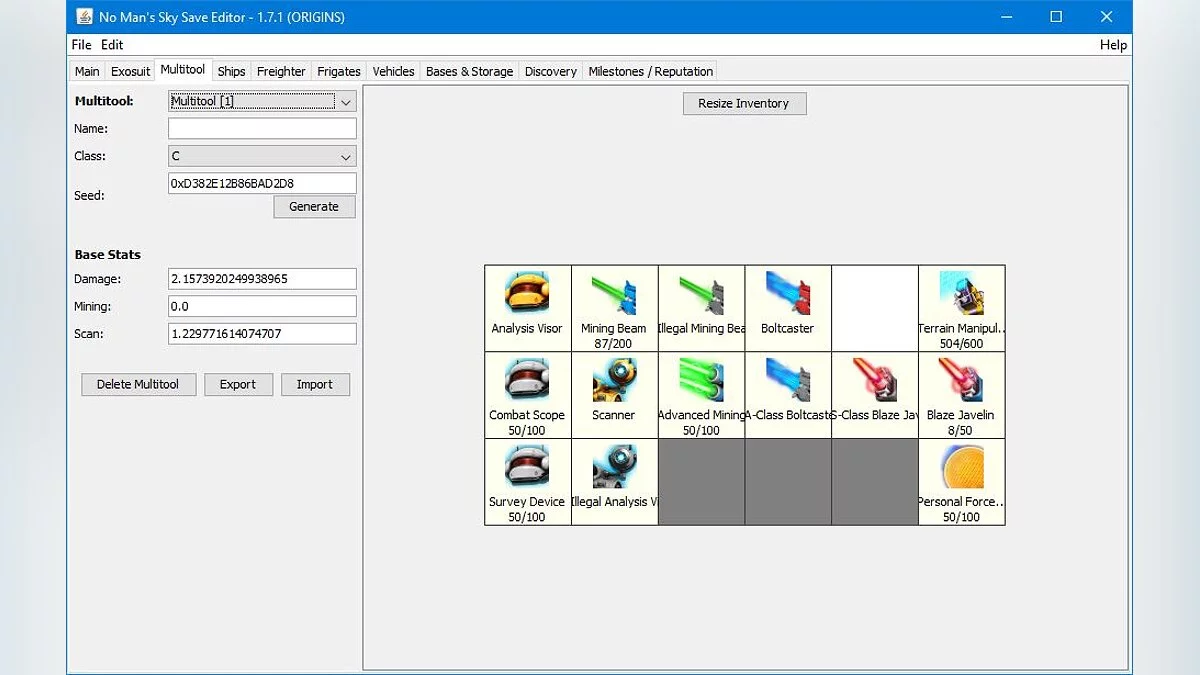Select the Survey Device slot icon
This screenshot has height=675, width=1200.
tap(527, 468)
